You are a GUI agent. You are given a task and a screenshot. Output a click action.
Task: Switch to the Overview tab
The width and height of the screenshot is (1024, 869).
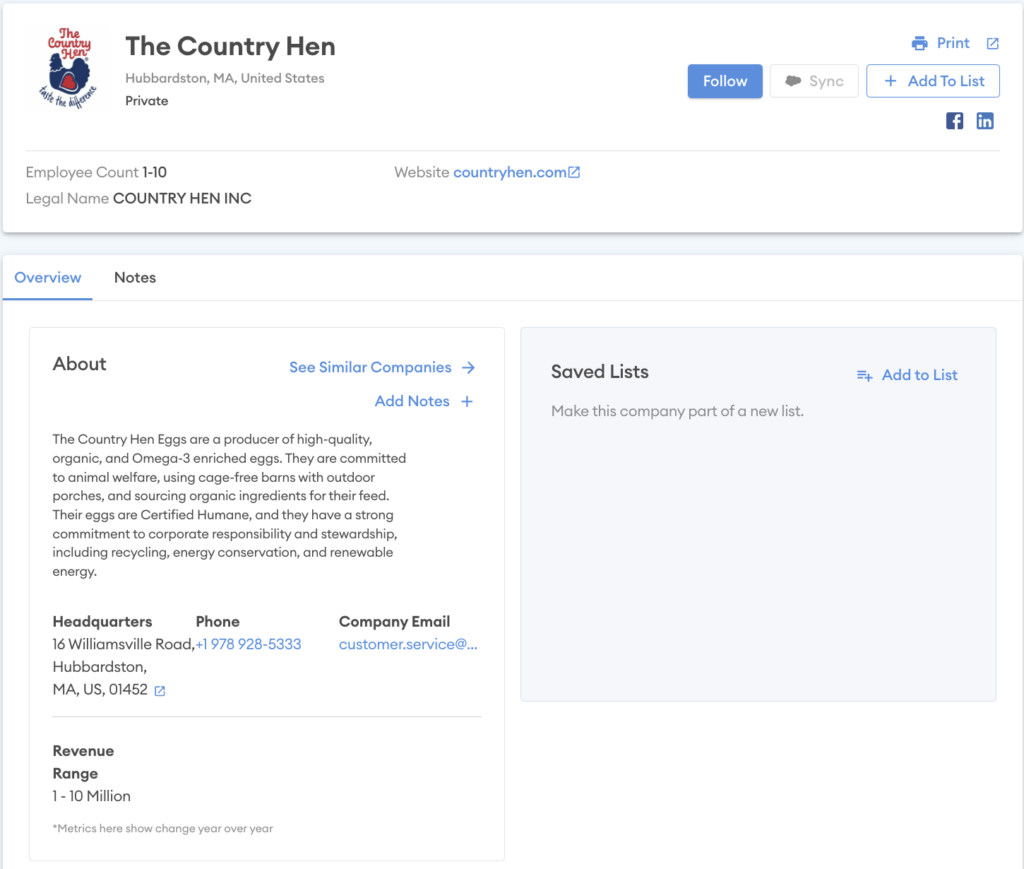pyautogui.click(x=48, y=277)
